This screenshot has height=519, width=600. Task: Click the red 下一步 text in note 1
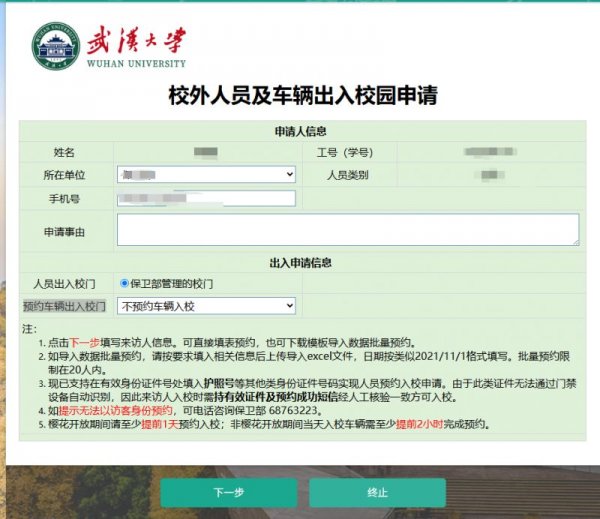pyautogui.click(x=85, y=342)
